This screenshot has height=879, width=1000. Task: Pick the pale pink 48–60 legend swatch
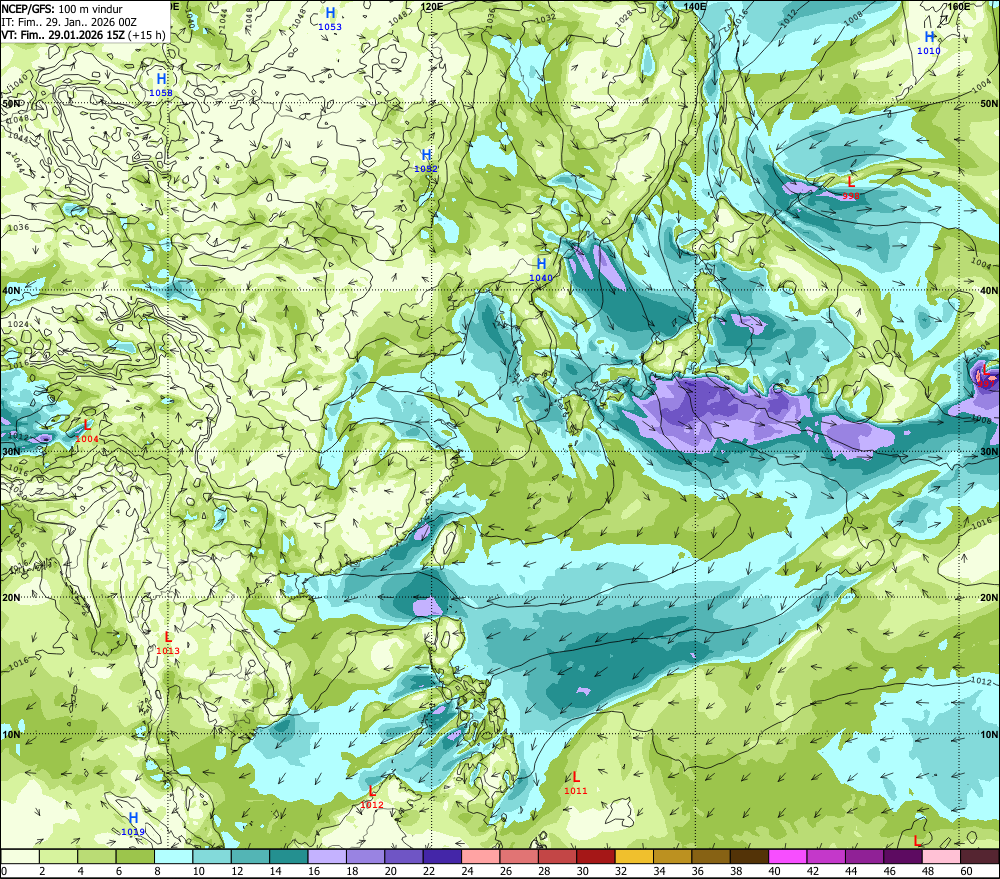[941, 856]
